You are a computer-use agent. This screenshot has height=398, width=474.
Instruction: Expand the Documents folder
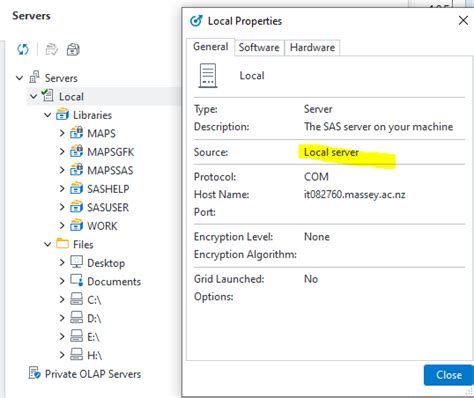tap(62, 281)
